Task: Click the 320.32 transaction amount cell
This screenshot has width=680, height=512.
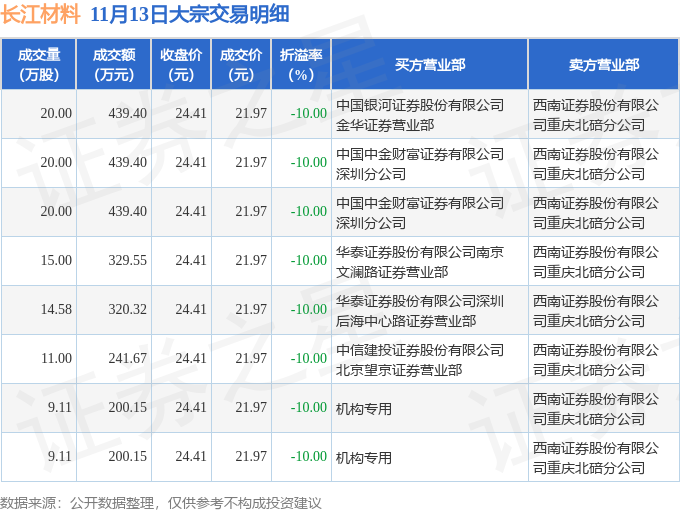Action: [127, 310]
